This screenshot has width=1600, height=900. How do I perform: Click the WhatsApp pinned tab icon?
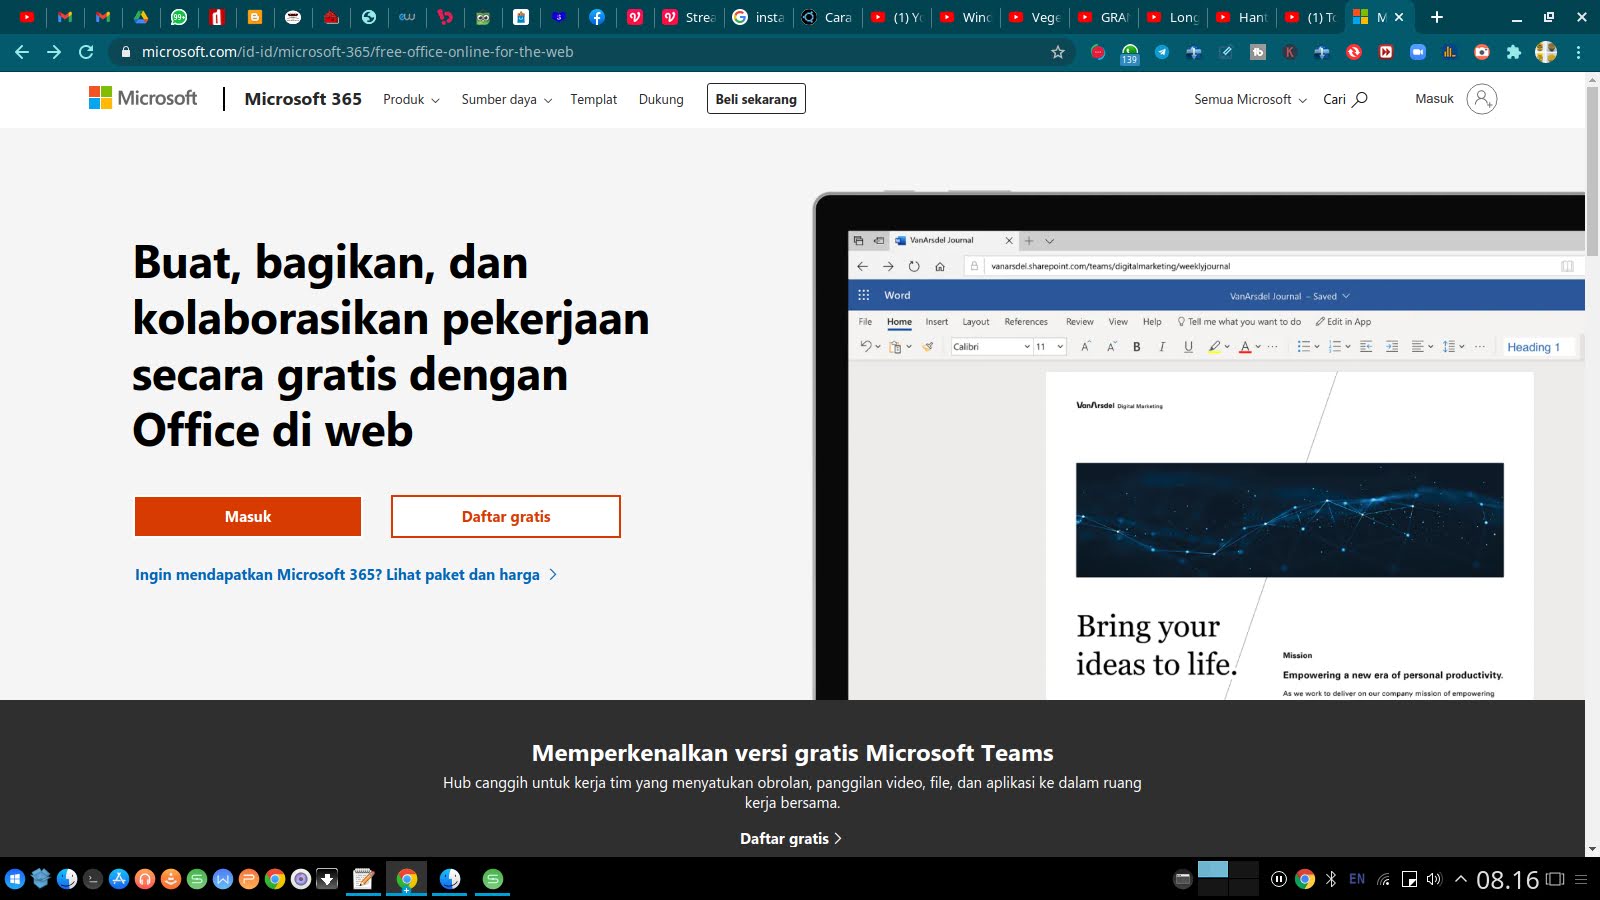[179, 17]
